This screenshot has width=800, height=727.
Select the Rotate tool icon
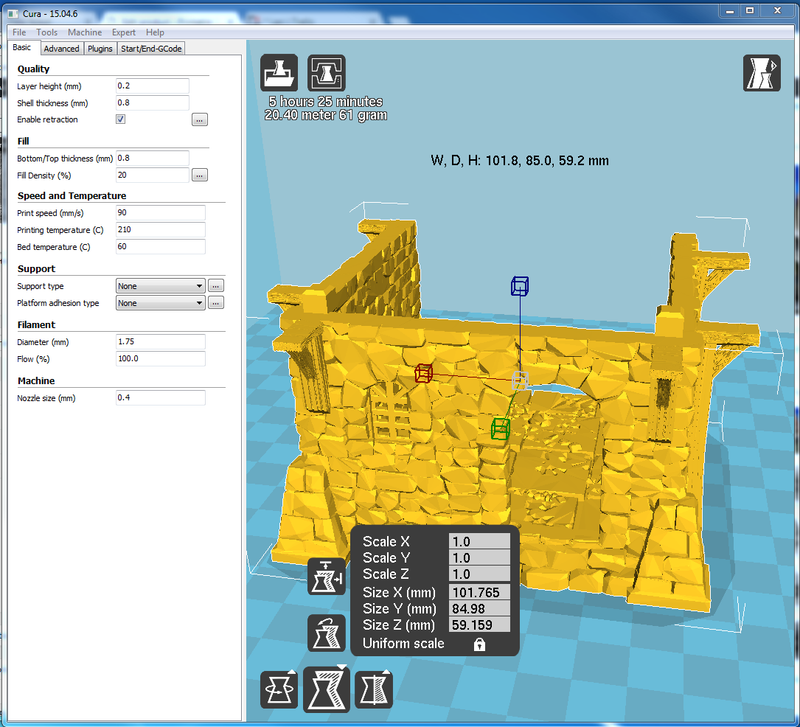click(279, 690)
